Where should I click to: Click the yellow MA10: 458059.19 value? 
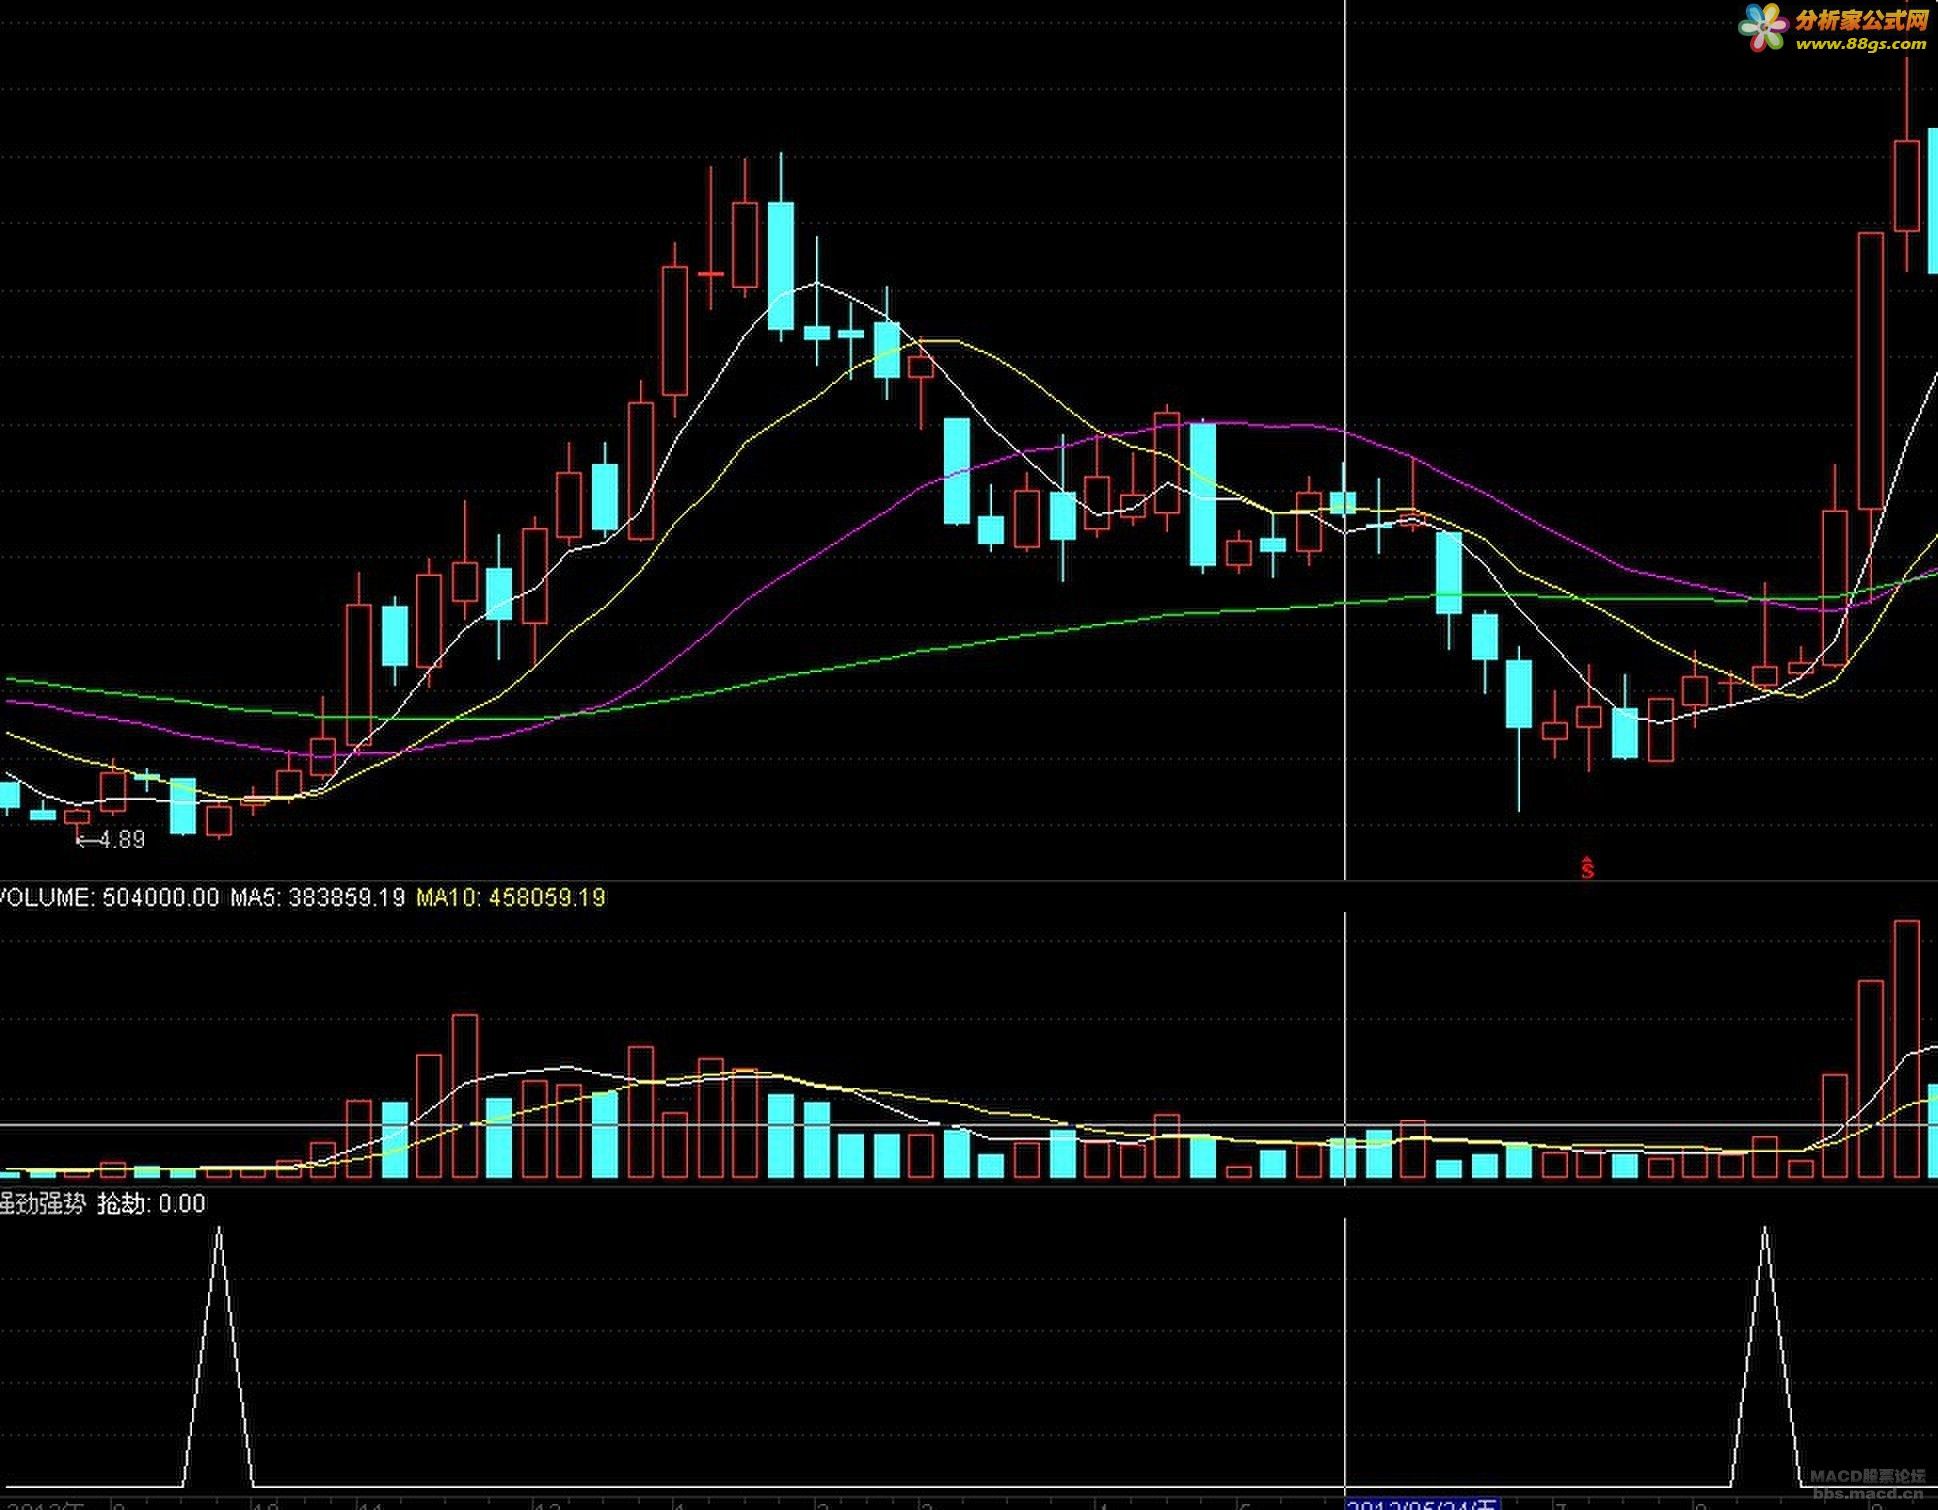[x=511, y=897]
